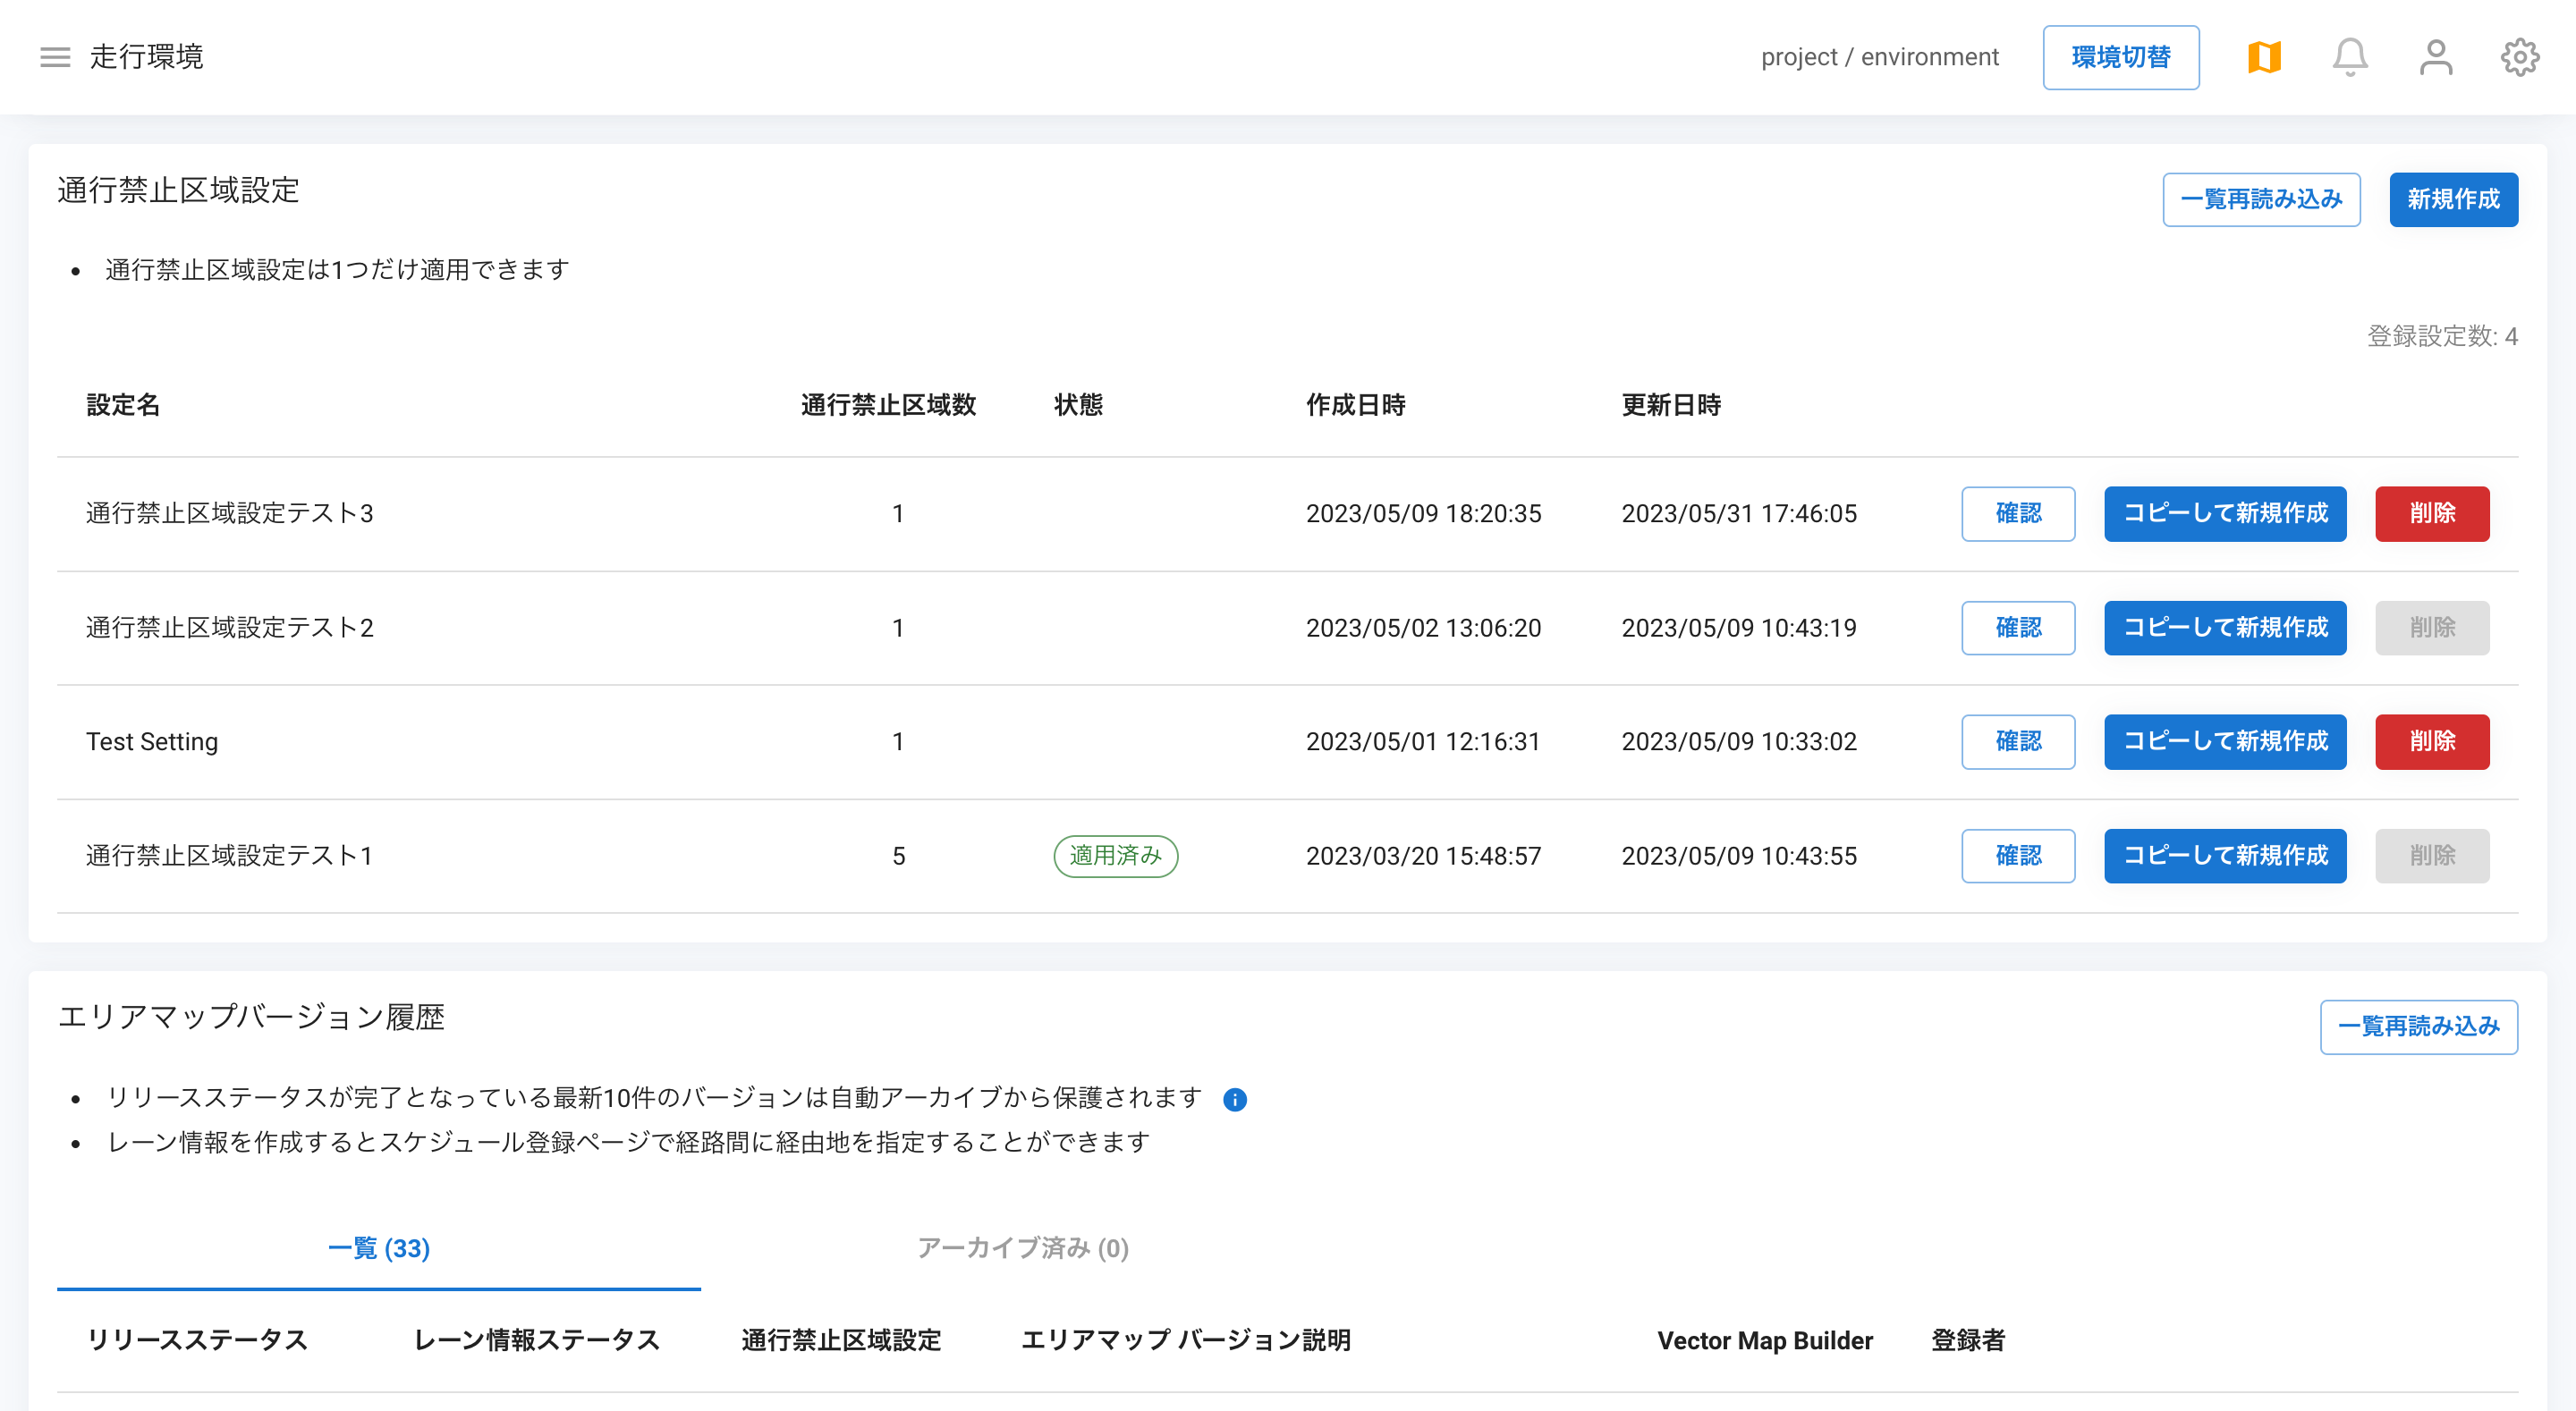Click the orange map icon in the header
2576x1411 pixels.
[x=2263, y=57]
